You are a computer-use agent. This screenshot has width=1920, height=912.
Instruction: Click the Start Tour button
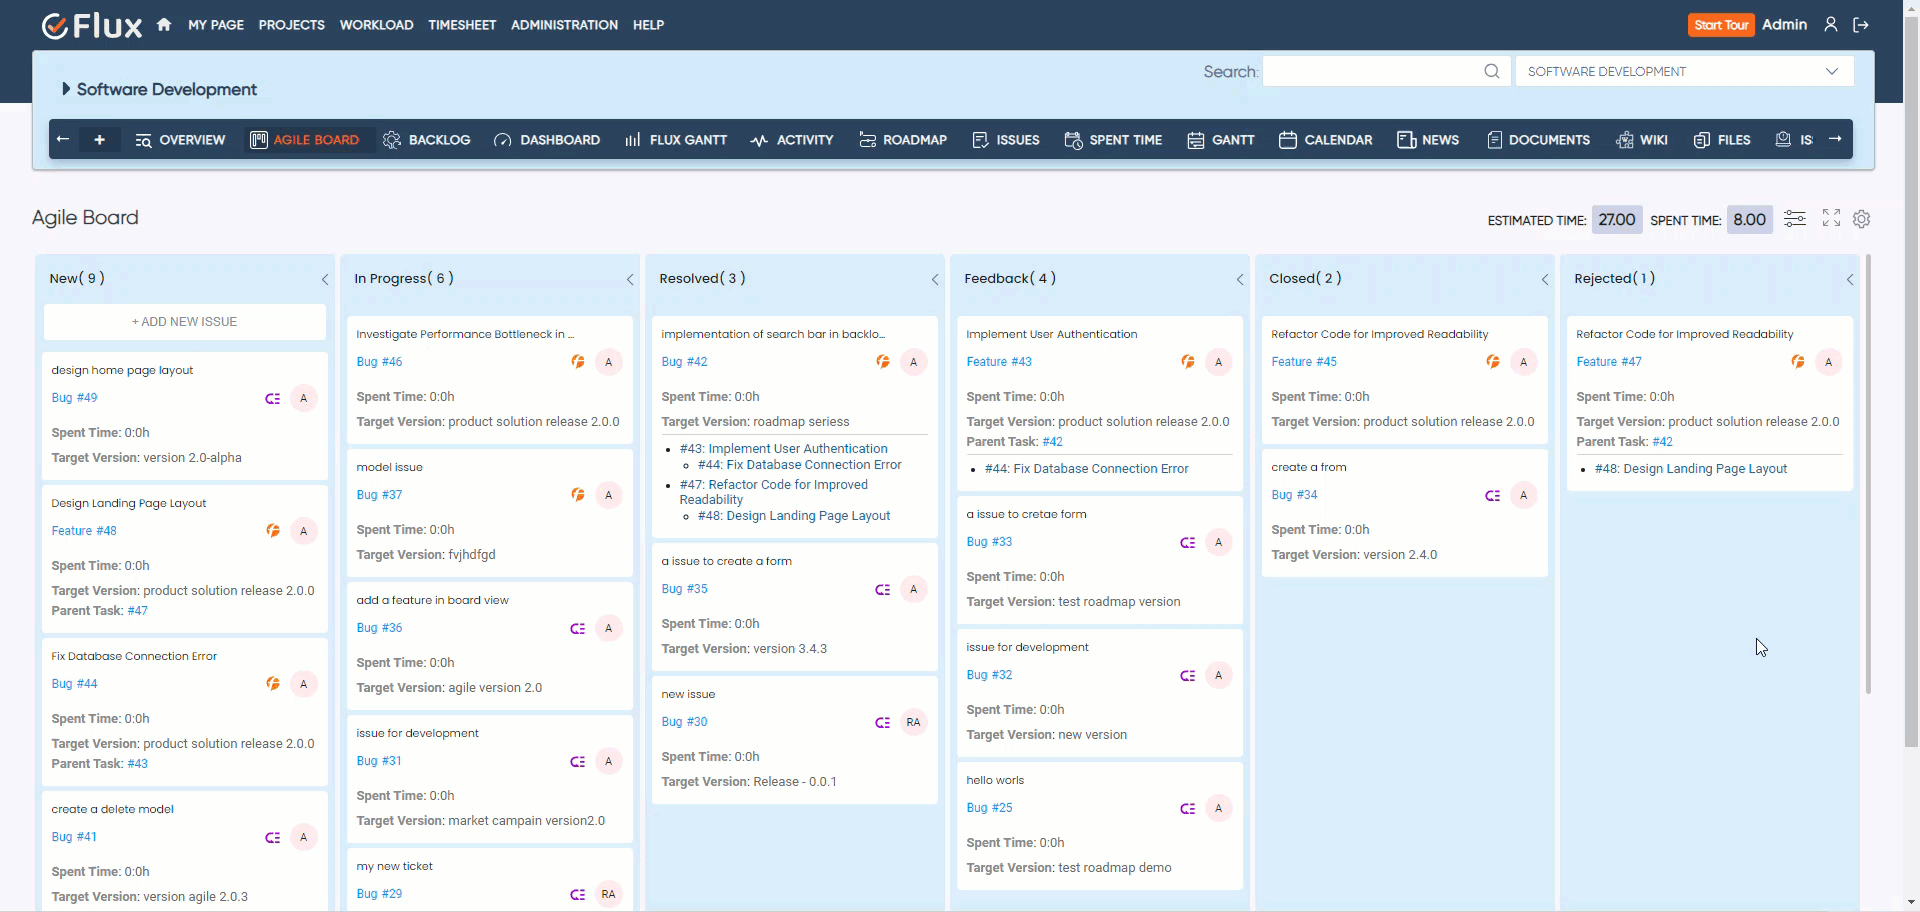tap(1721, 25)
